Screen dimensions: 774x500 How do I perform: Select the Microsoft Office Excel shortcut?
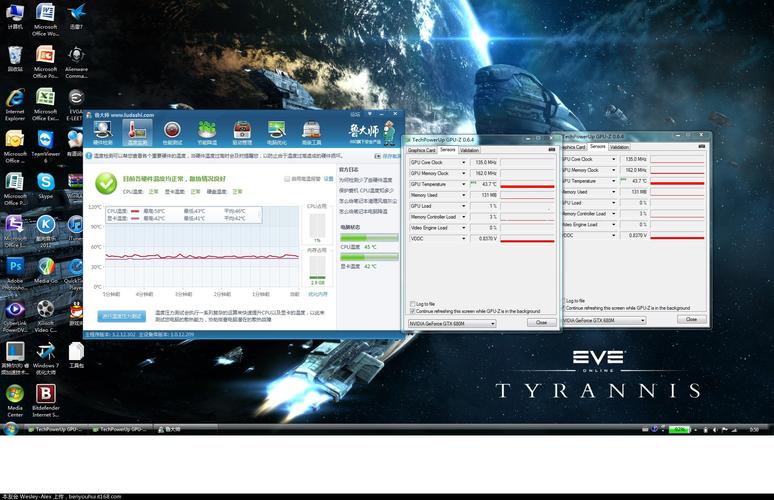click(x=45, y=104)
